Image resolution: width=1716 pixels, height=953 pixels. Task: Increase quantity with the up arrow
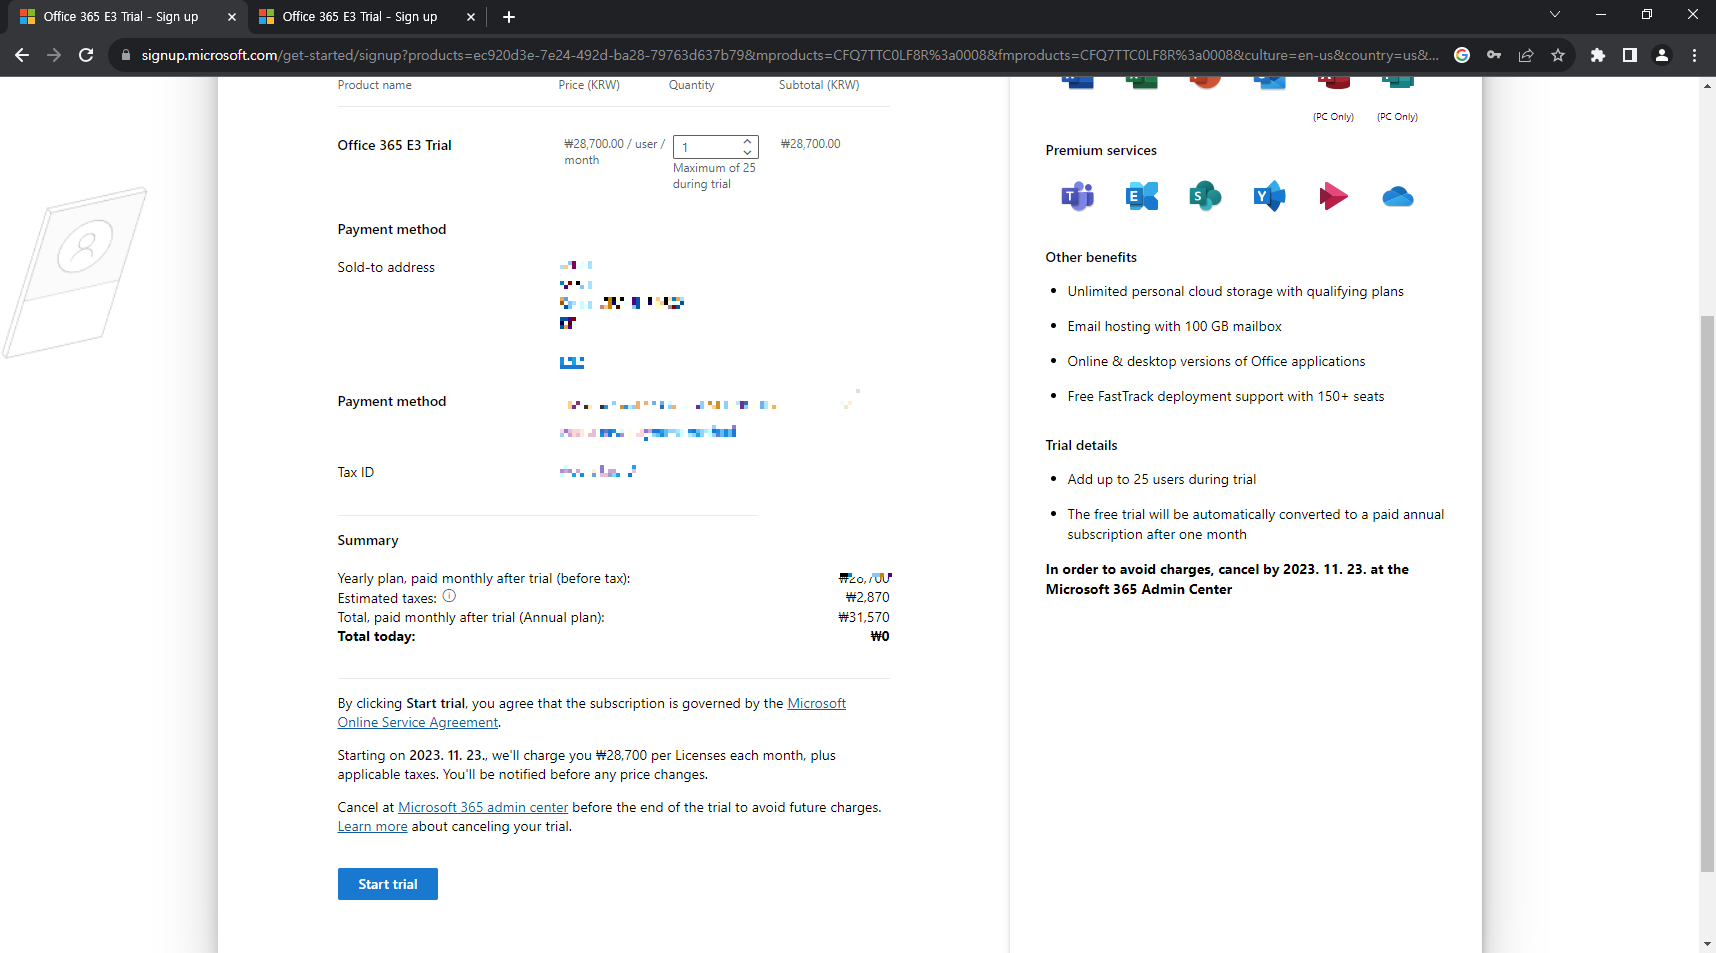point(747,141)
